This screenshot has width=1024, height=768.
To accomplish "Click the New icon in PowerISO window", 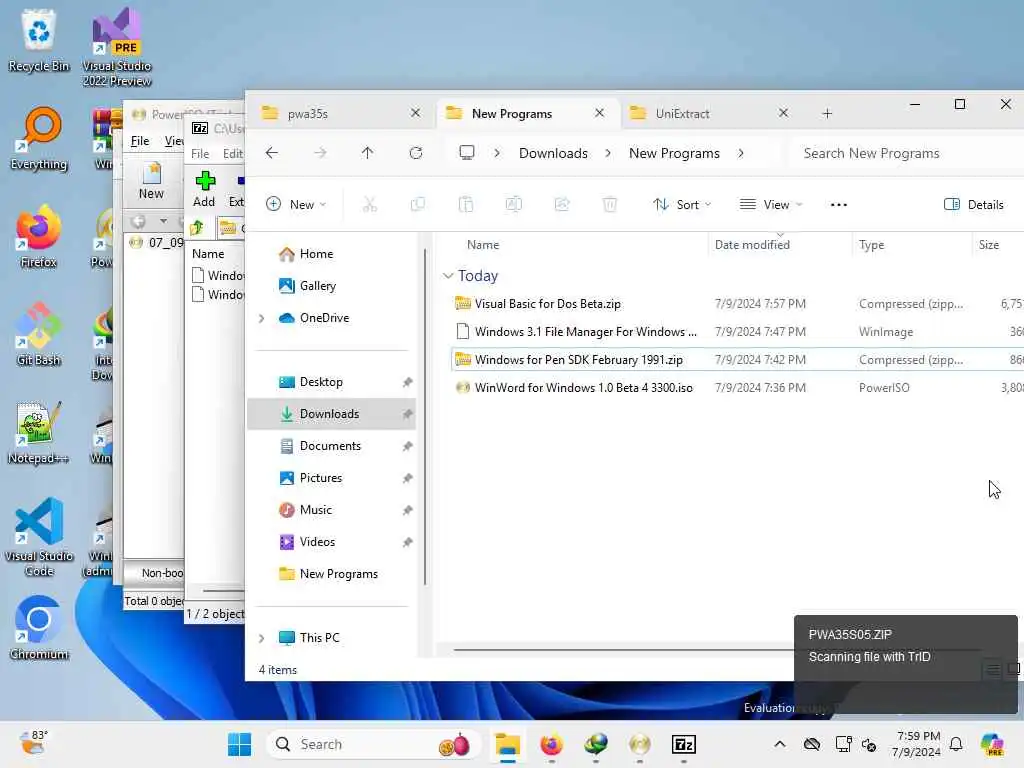I will point(152,181).
